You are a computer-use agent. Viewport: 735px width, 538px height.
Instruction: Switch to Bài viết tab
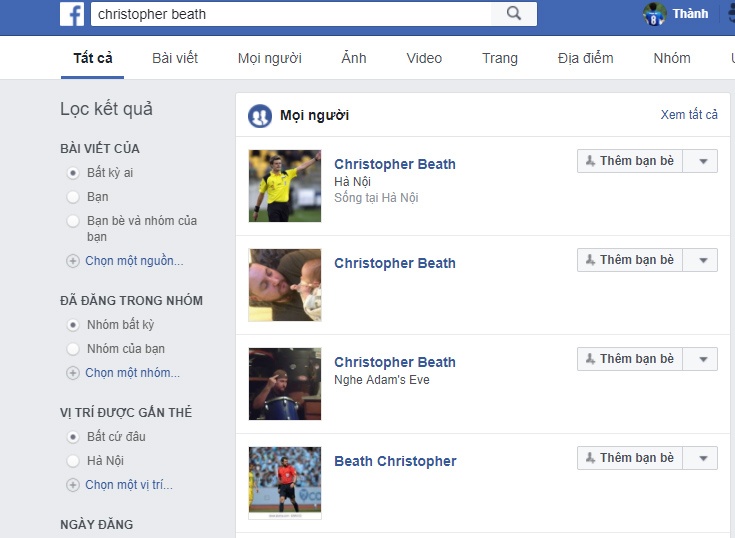[175, 58]
